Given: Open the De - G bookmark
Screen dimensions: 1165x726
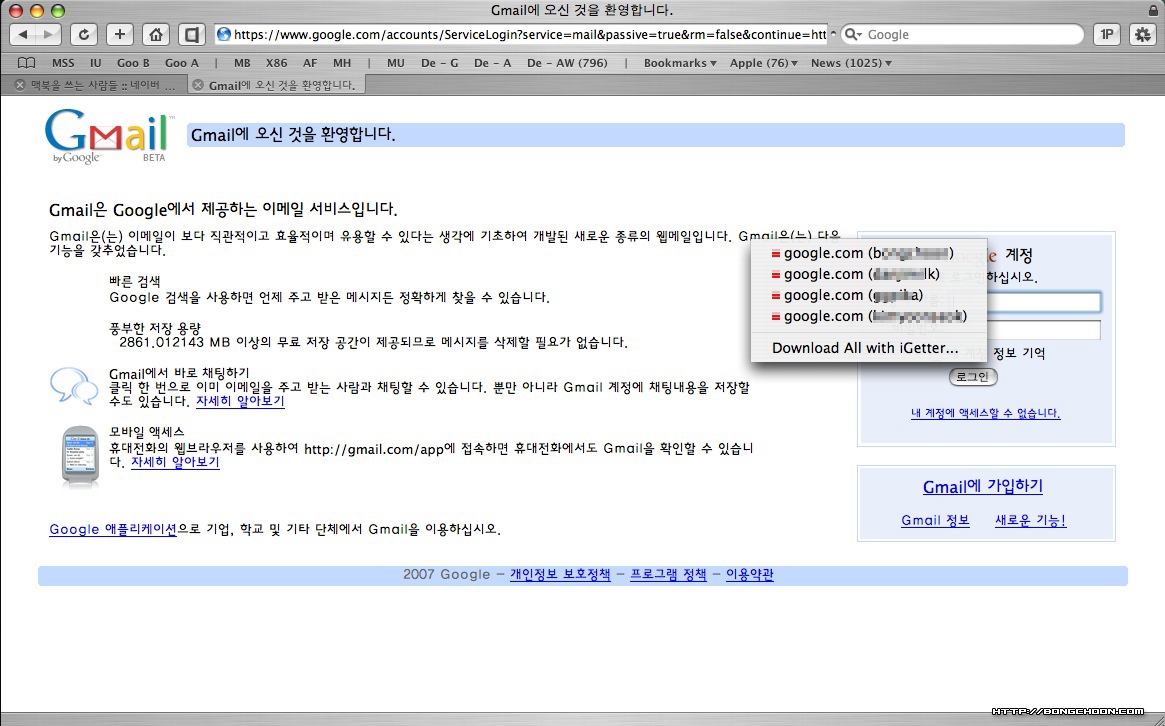Looking at the screenshot, I should 439,63.
